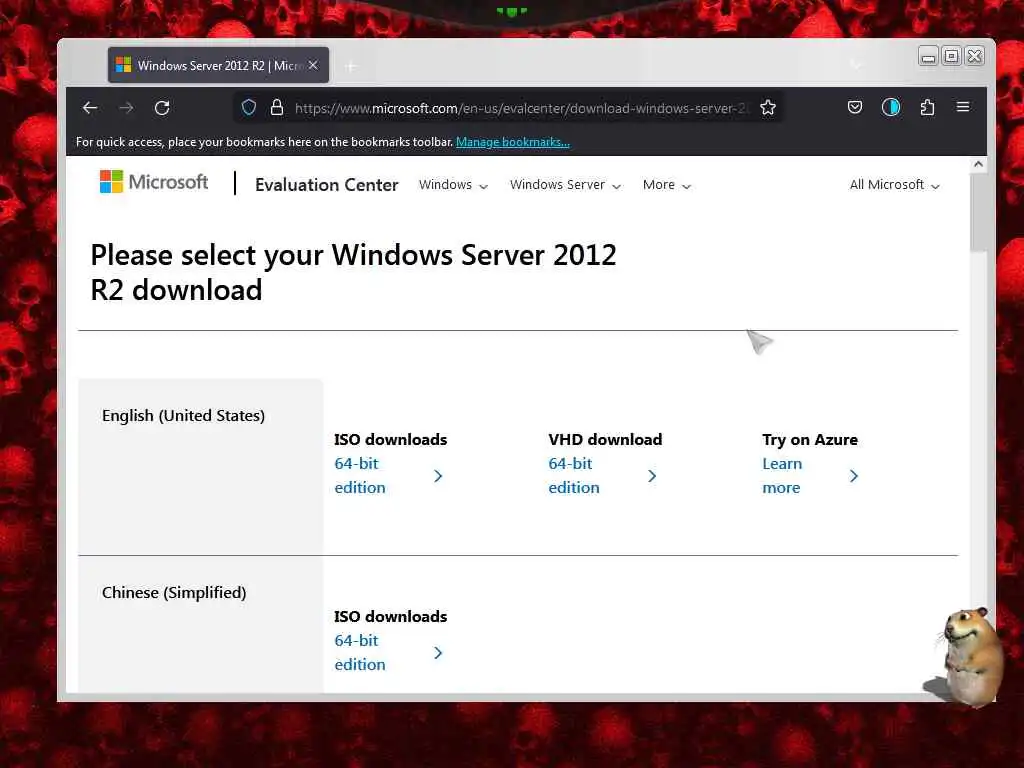Click the Chinese (Simplified) label
1024x768 pixels.
174,592
